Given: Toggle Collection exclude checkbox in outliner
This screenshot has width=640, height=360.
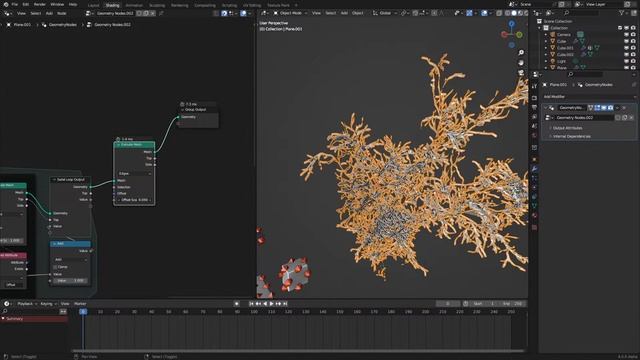Looking at the screenshot, I should tap(620, 28).
